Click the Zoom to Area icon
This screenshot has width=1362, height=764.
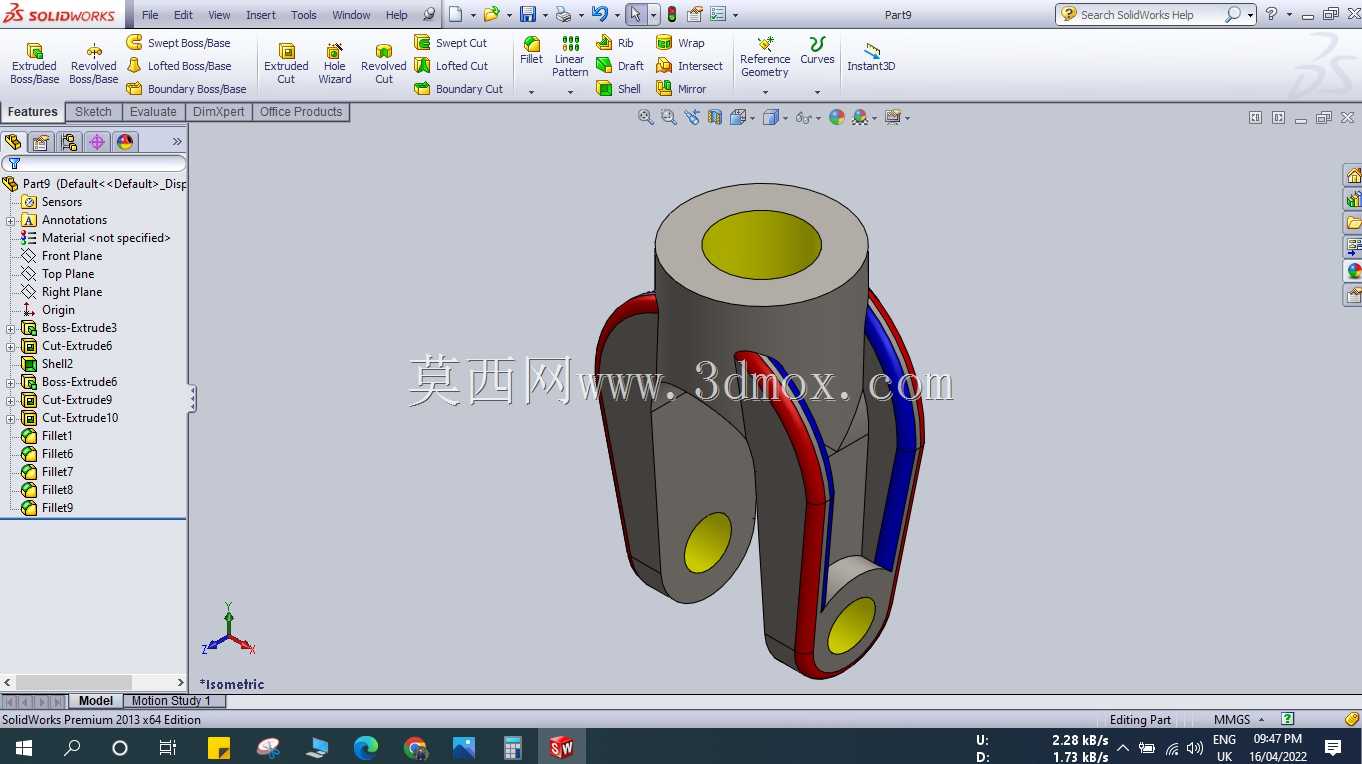(669, 117)
